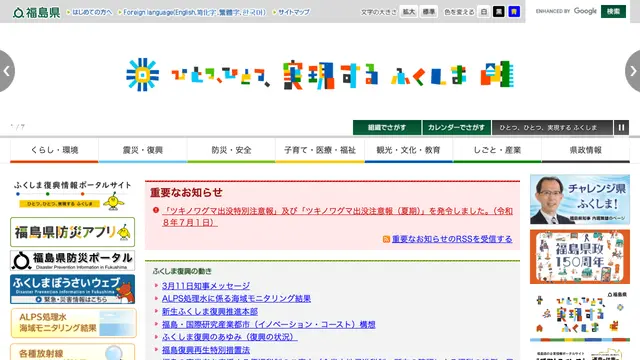Open 防災・安全 menu tab

click(231, 150)
